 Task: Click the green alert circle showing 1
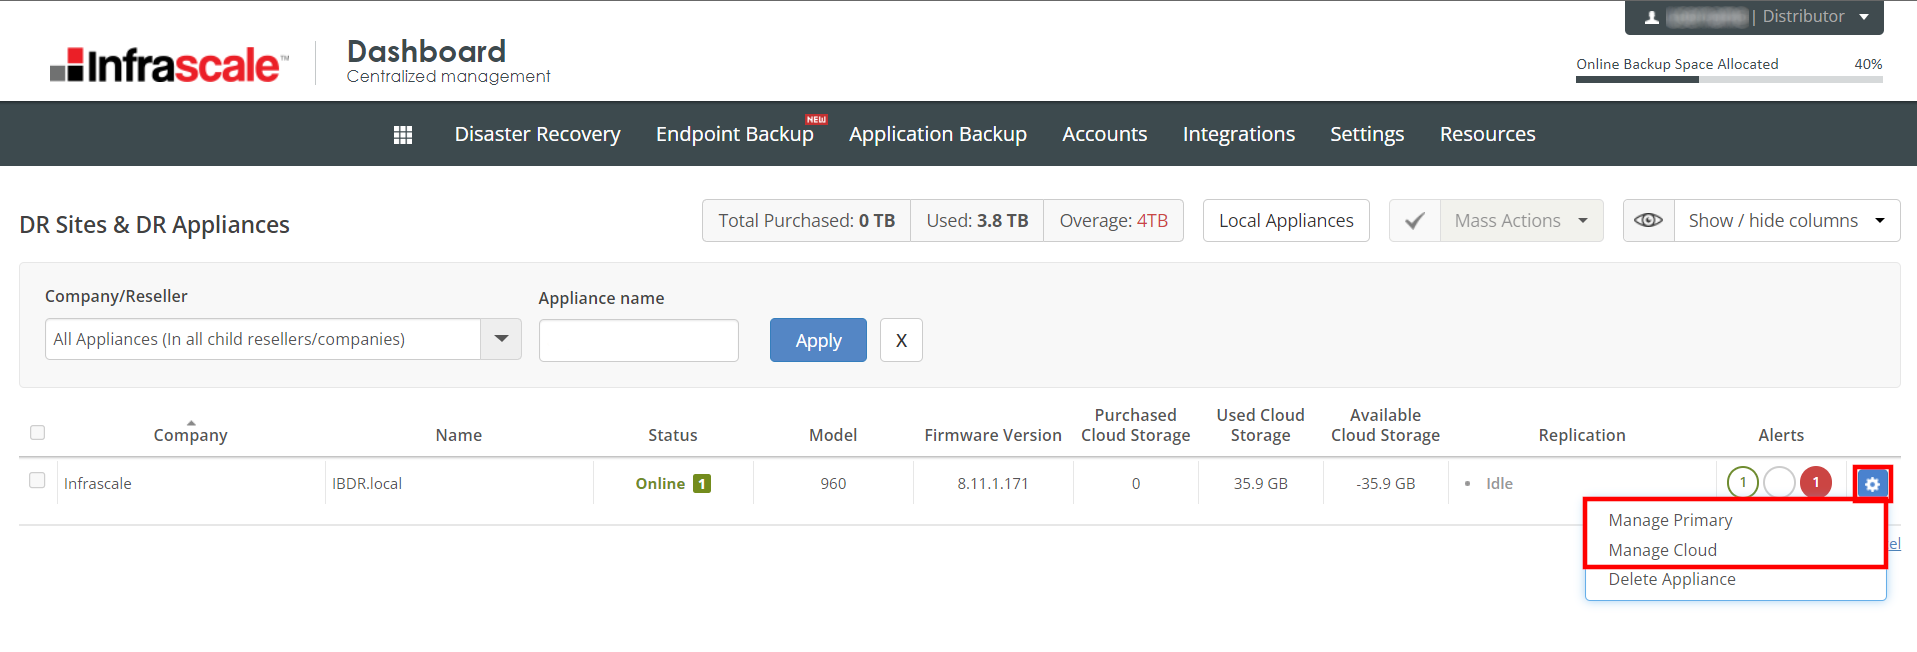click(x=1743, y=483)
